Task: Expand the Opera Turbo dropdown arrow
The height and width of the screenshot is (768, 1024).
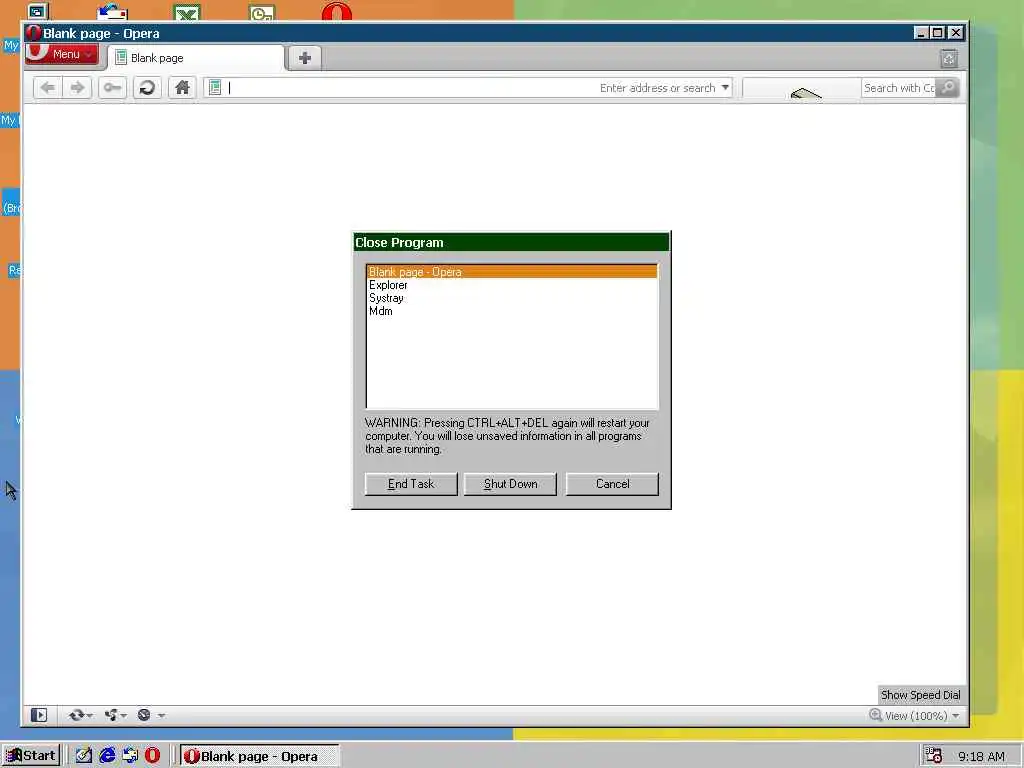Action: coord(161,716)
